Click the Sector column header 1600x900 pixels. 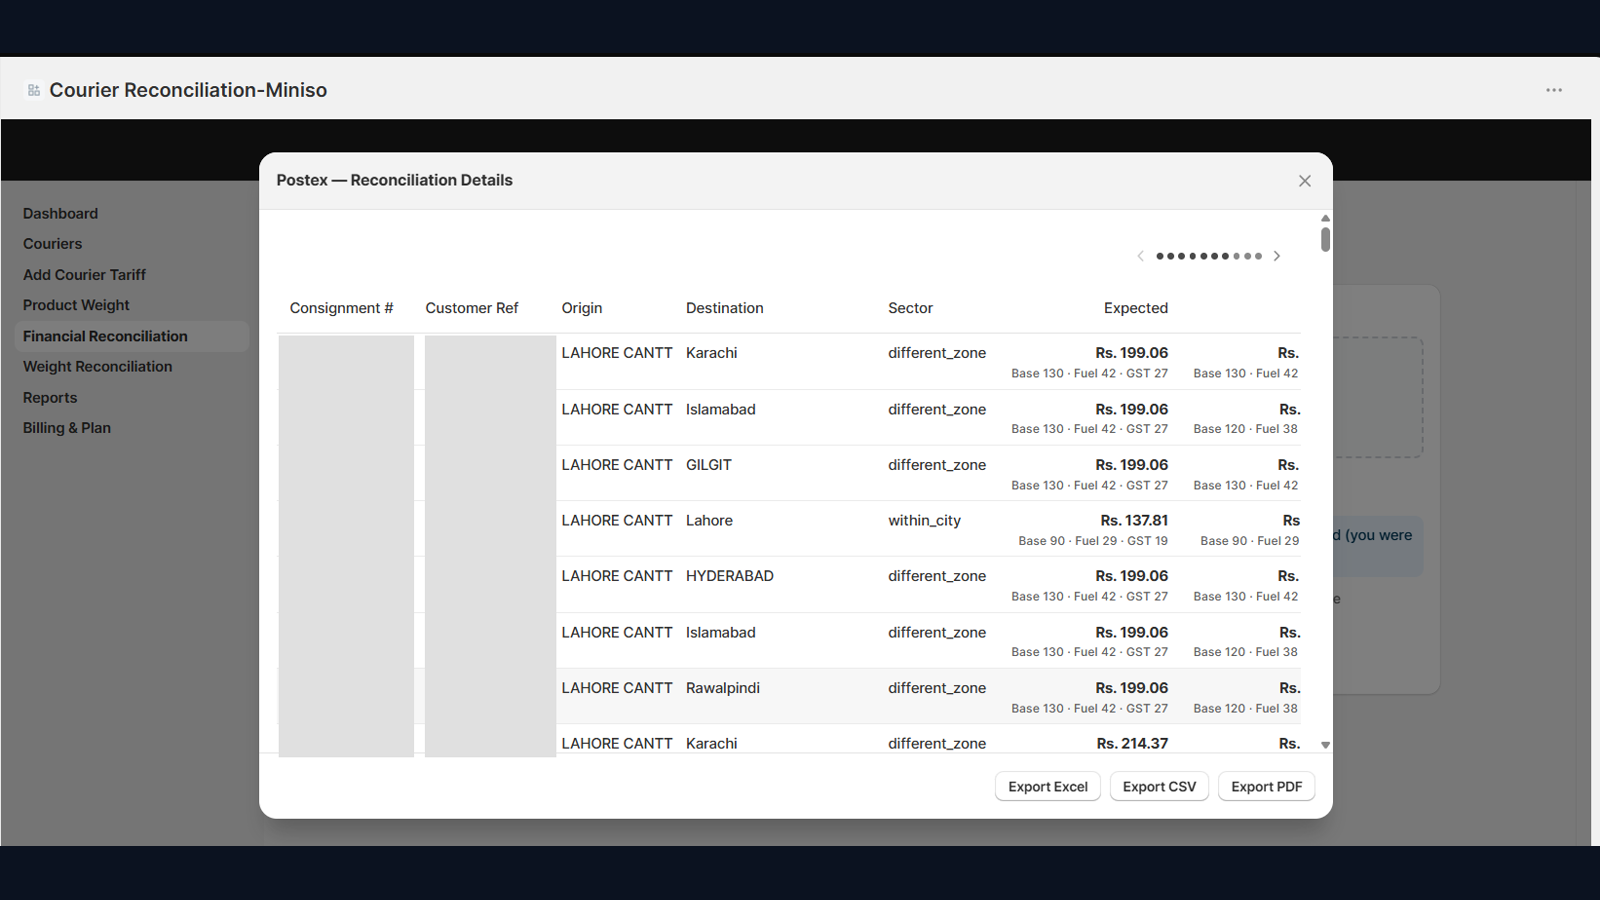point(911,308)
